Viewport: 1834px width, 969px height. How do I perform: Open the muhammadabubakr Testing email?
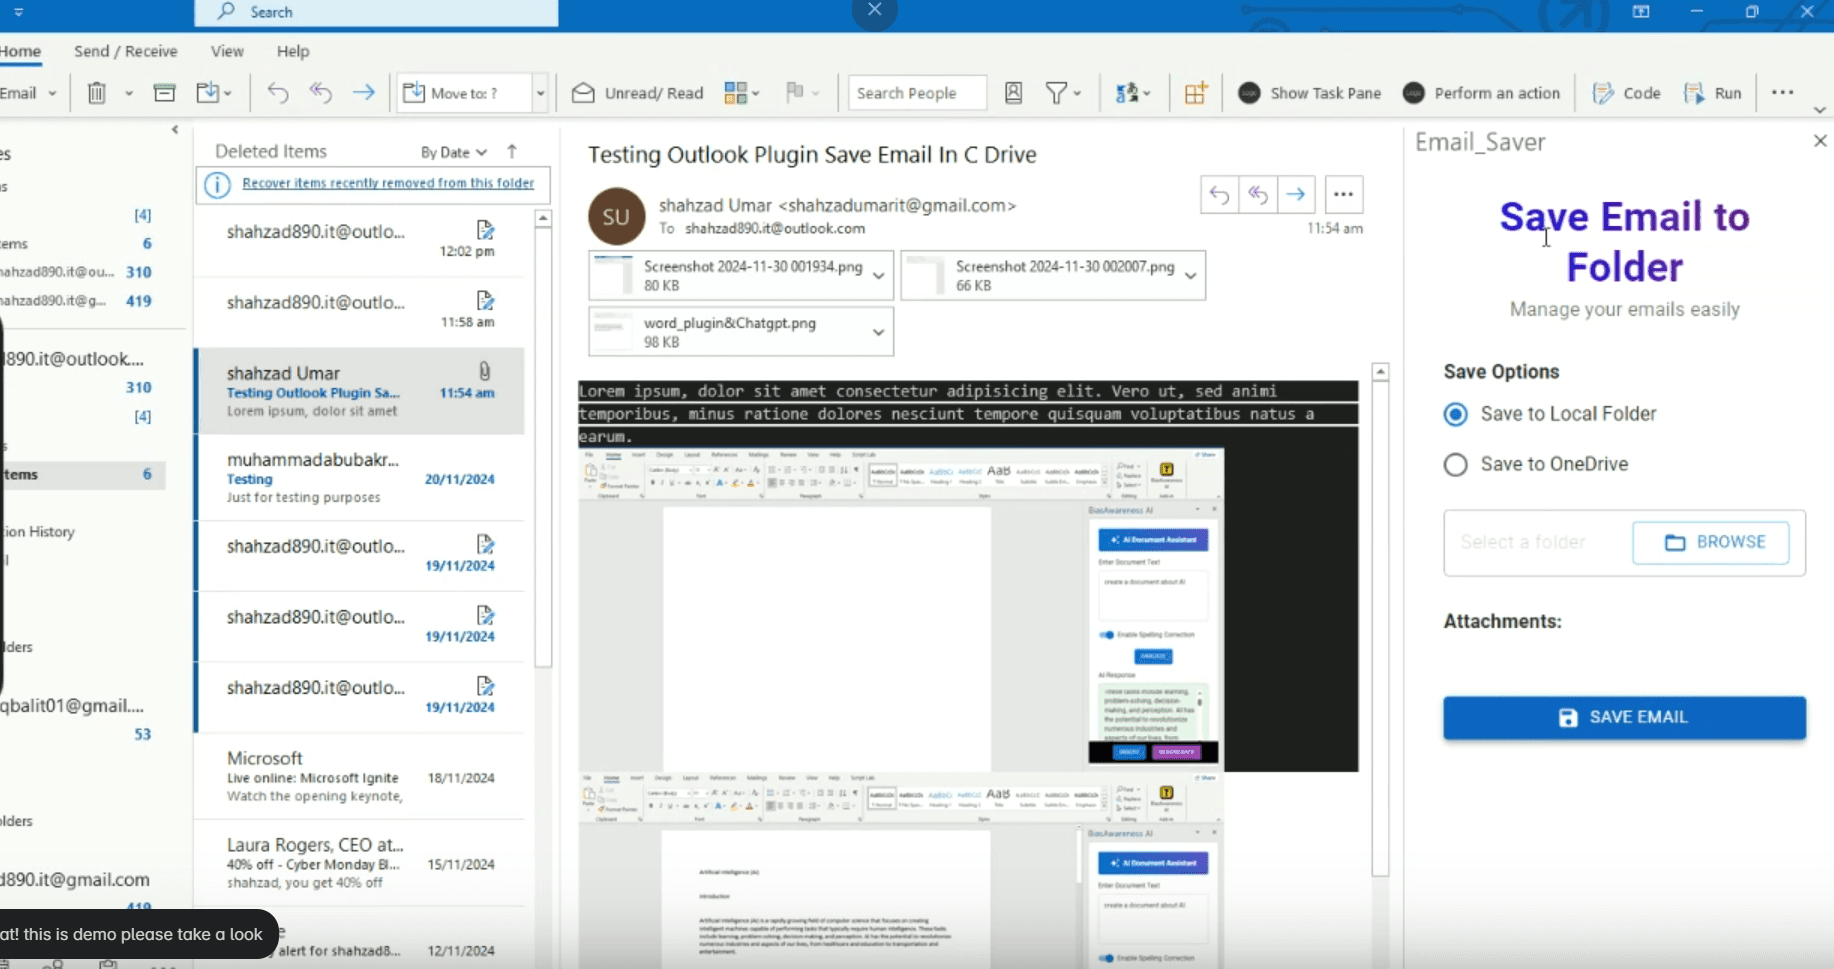(360, 478)
